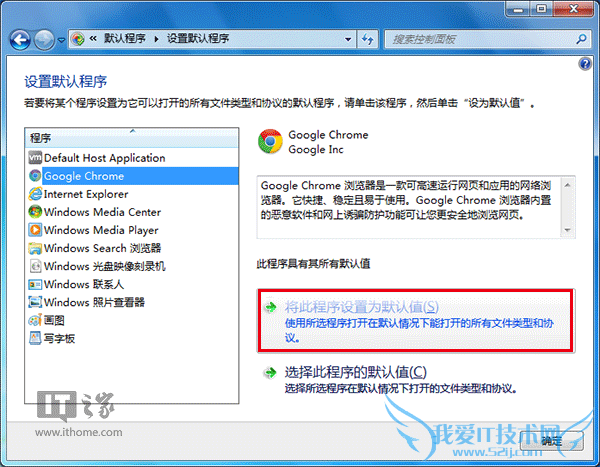Image resolution: width=600 pixels, height=467 pixels.
Task: Click the Windows Media Player icon
Action: click(35, 230)
